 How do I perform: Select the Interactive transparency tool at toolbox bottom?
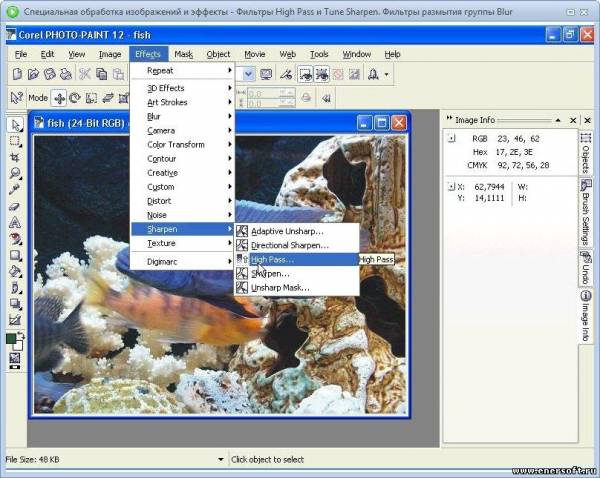click(15, 320)
